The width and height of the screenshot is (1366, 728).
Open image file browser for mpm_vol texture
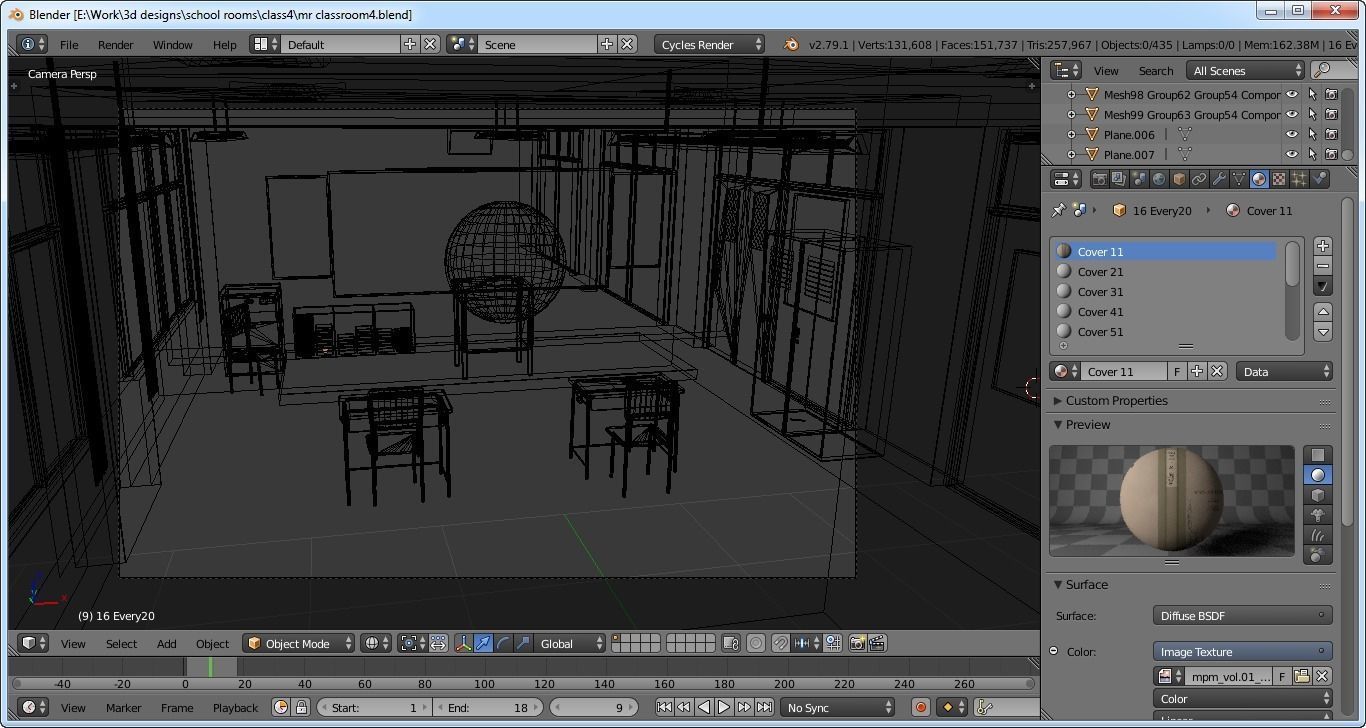click(x=1302, y=676)
